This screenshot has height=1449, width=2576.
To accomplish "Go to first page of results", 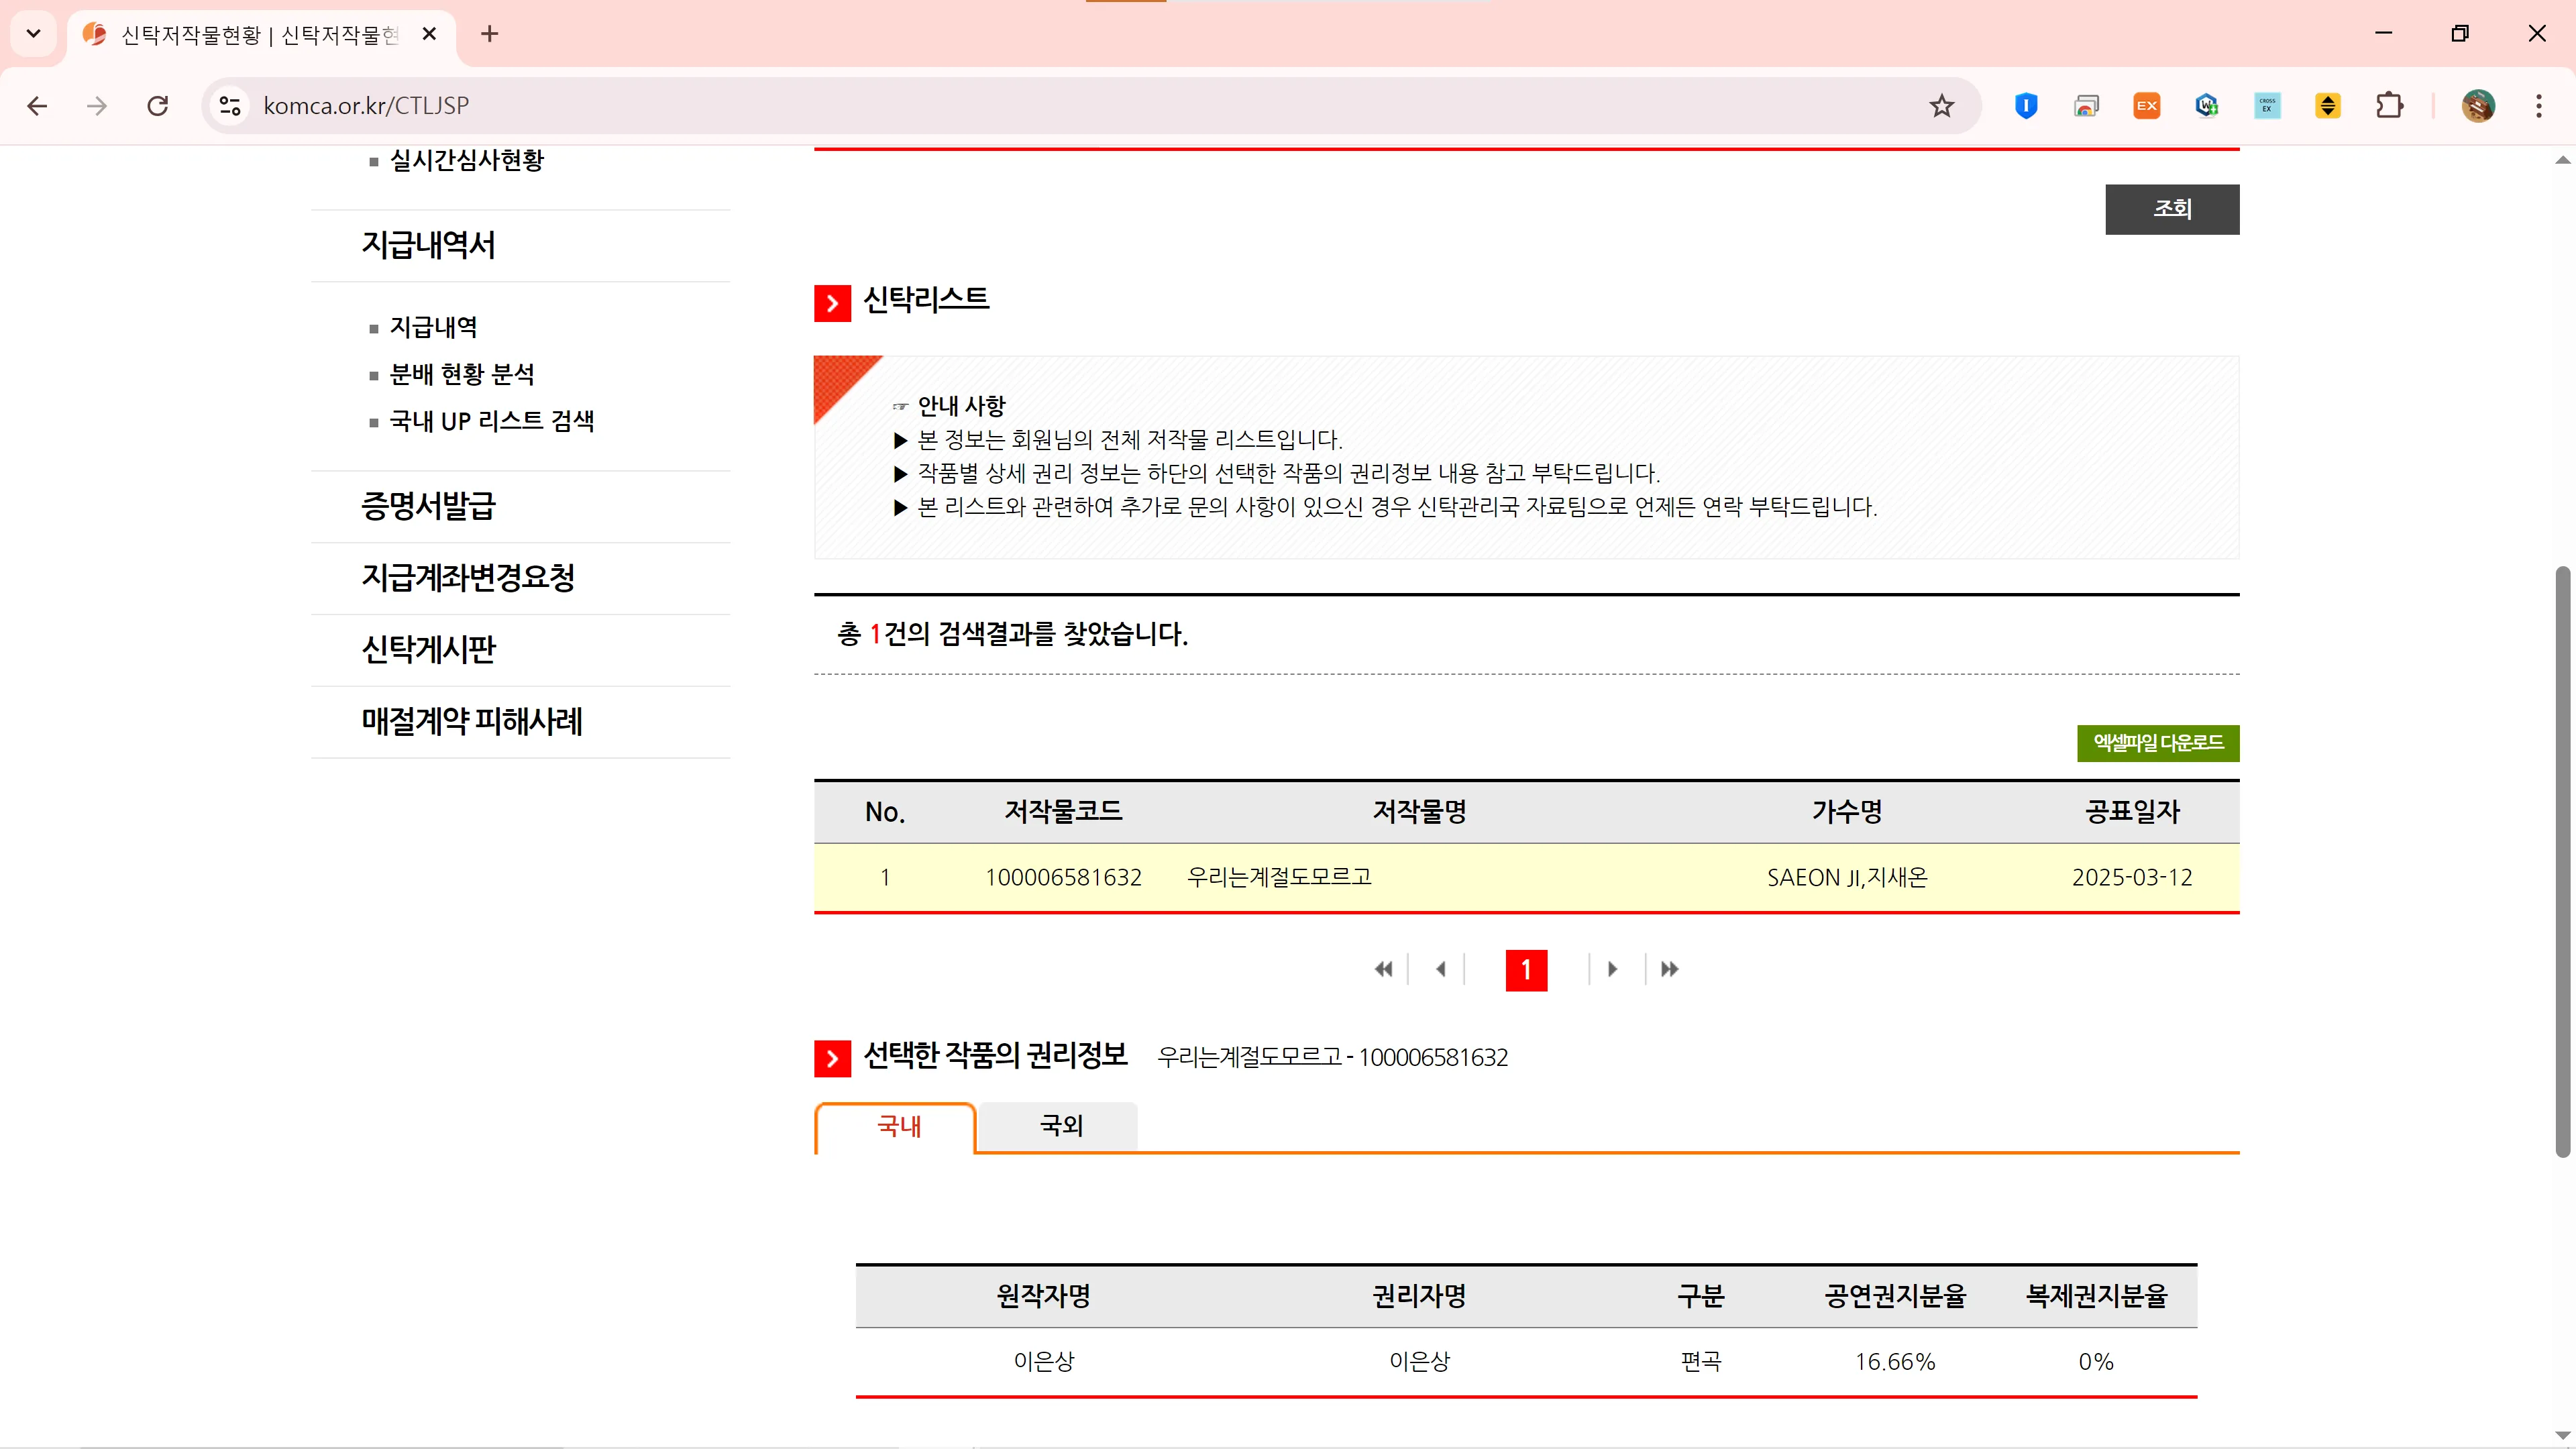I will click(1383, 969).
